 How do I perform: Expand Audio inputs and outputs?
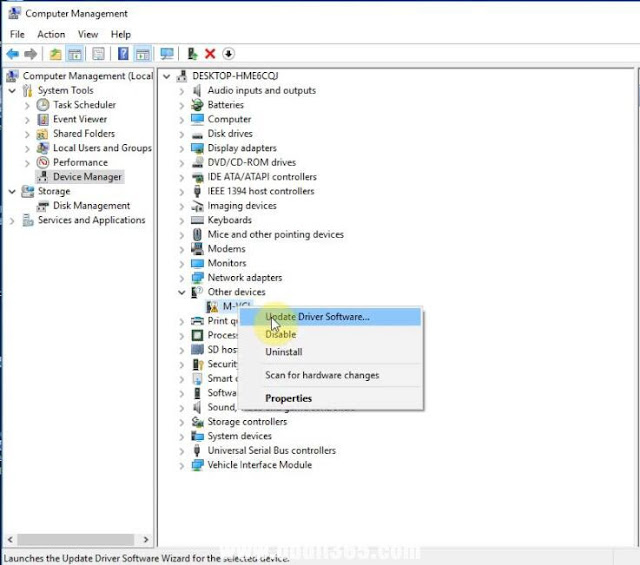point(182,91)
